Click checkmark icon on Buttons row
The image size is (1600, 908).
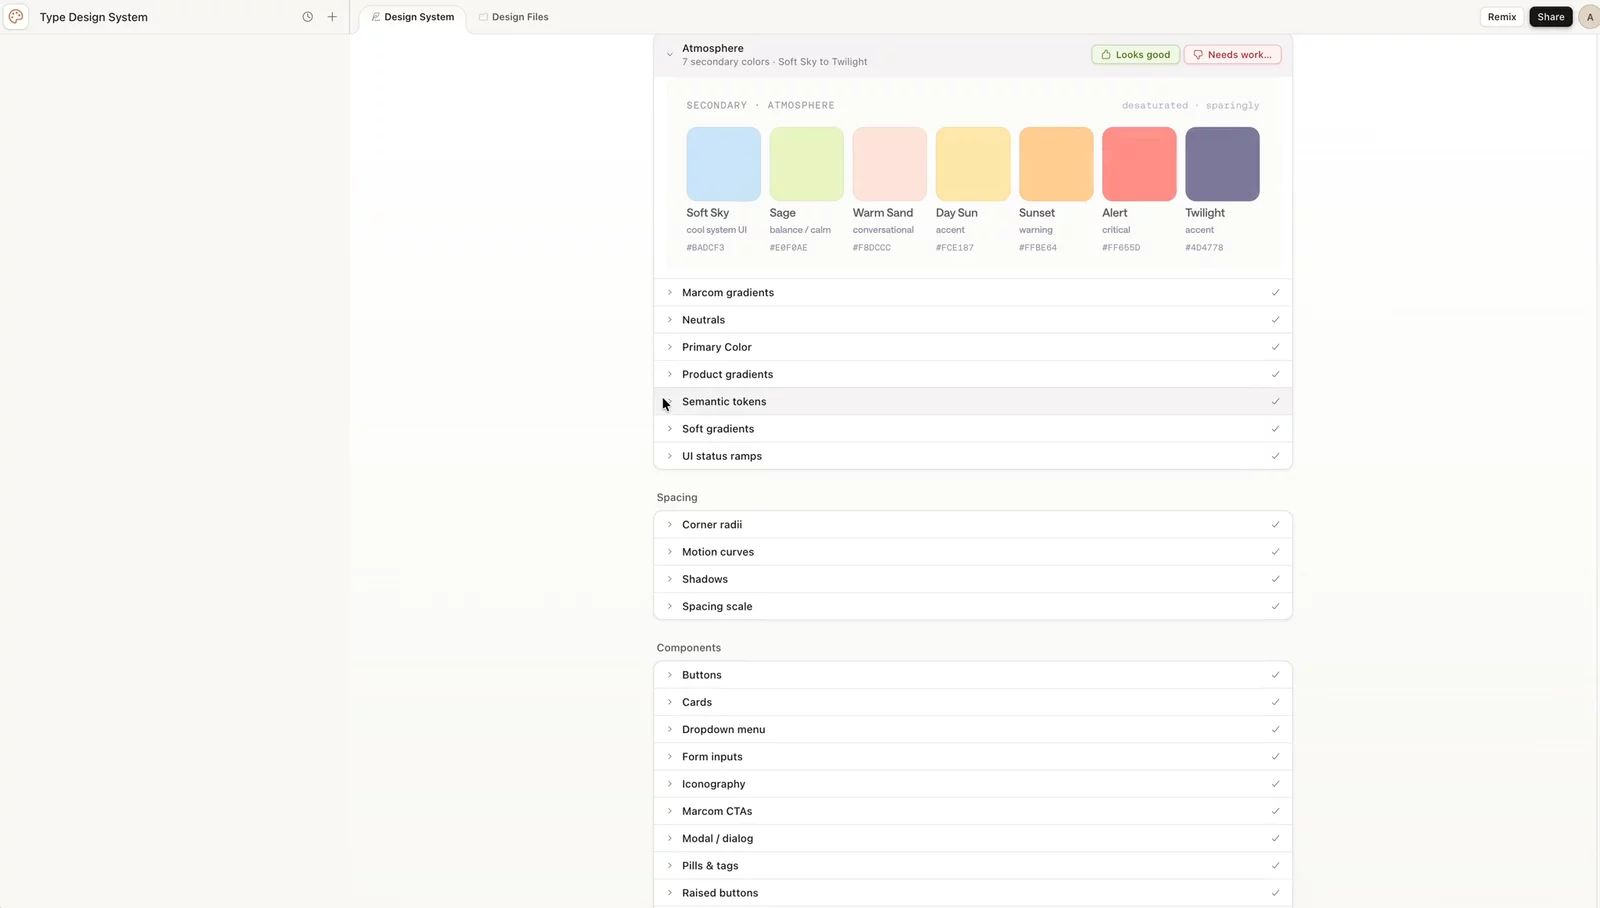[1275, 675]
